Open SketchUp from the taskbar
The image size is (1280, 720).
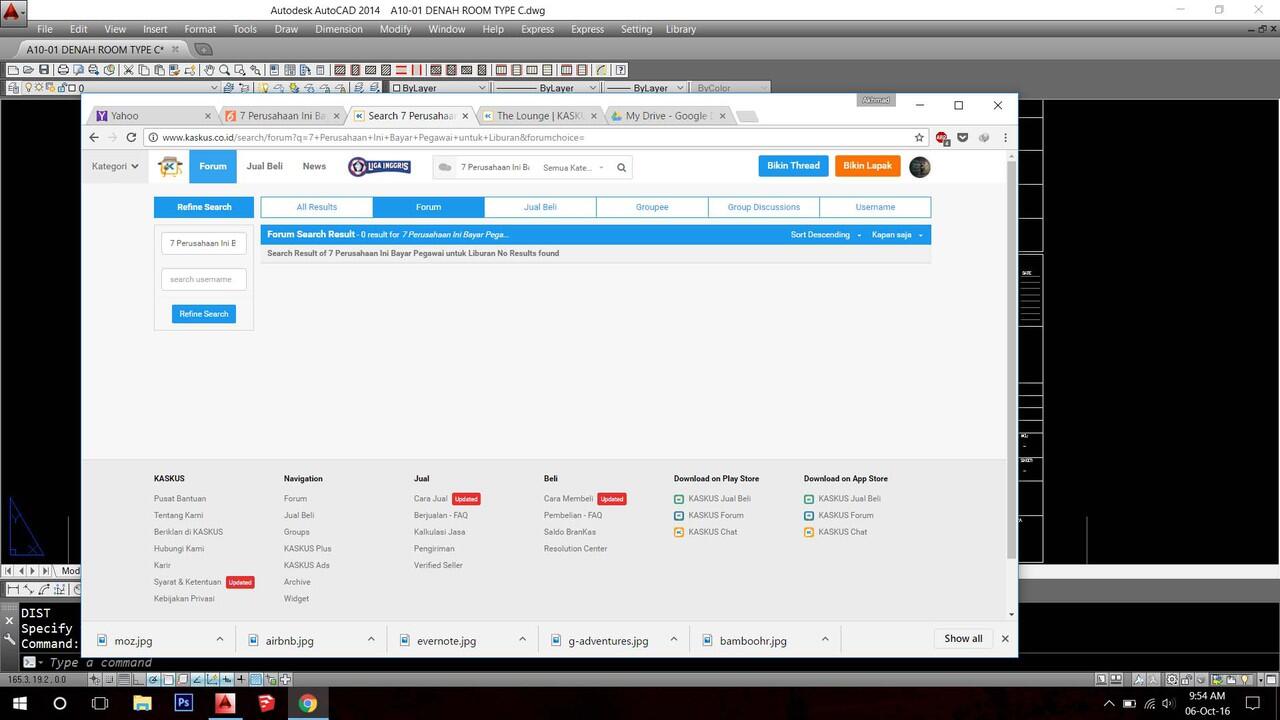(x=266, y=703)
